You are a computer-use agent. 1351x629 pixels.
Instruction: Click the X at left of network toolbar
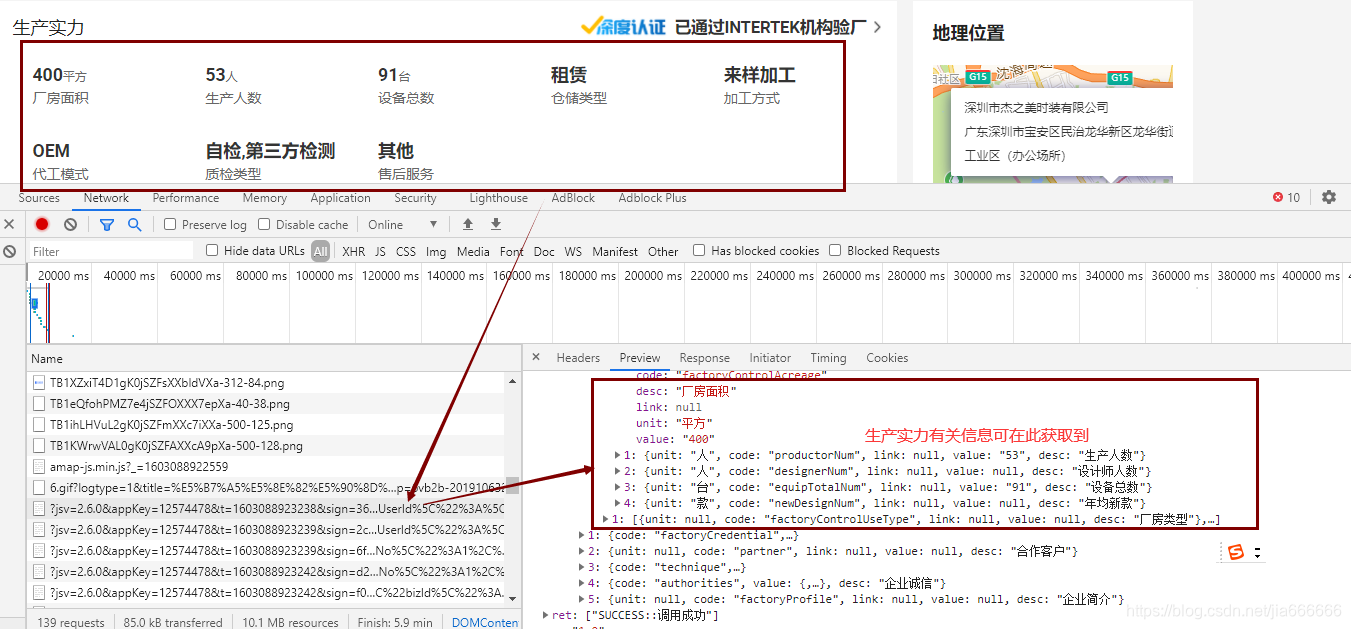tap(9, 225)
